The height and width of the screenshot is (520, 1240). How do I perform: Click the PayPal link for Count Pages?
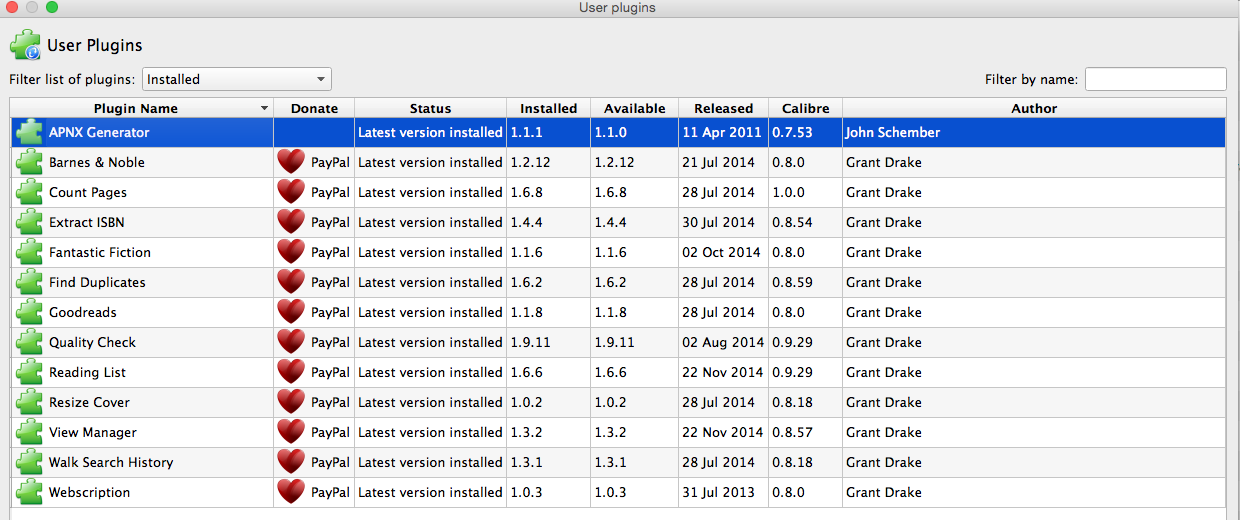coord(330,192)
